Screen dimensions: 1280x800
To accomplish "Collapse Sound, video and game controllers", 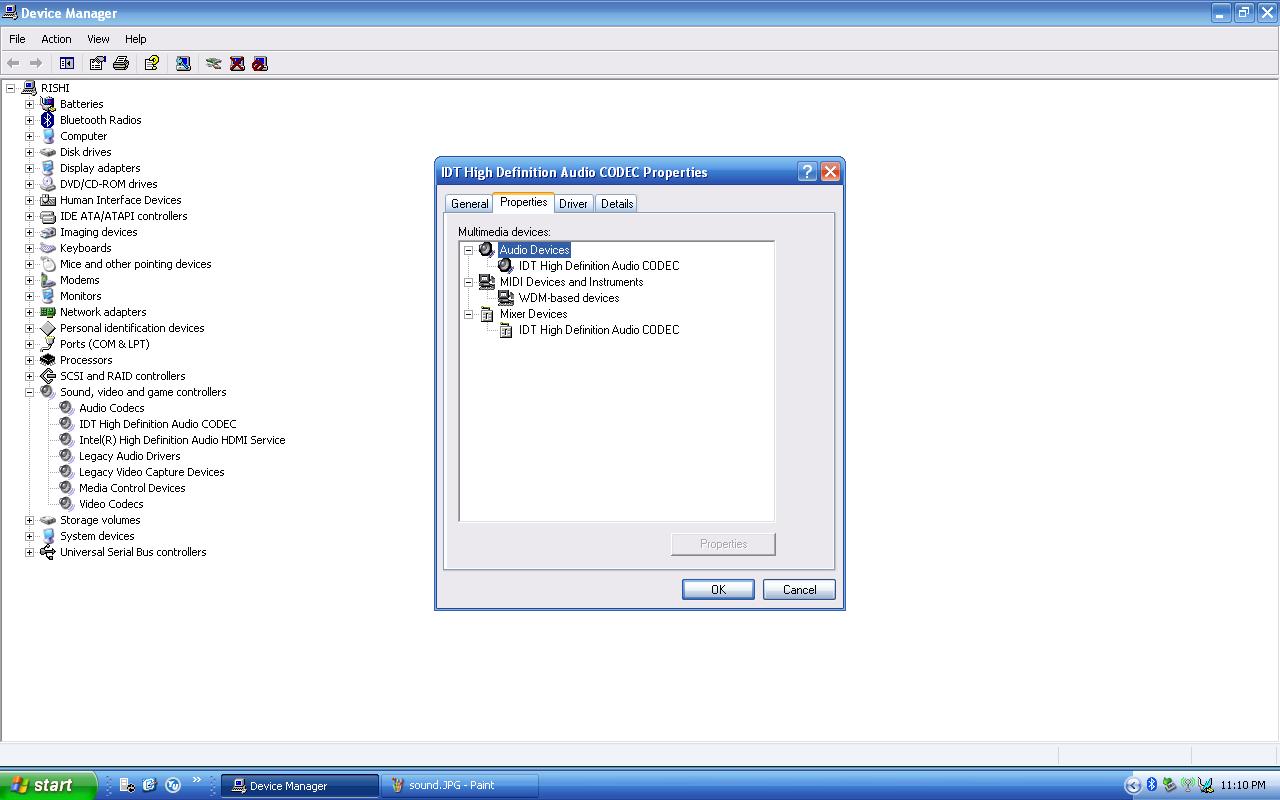I will pyautogui.click(x=29, y=392).
